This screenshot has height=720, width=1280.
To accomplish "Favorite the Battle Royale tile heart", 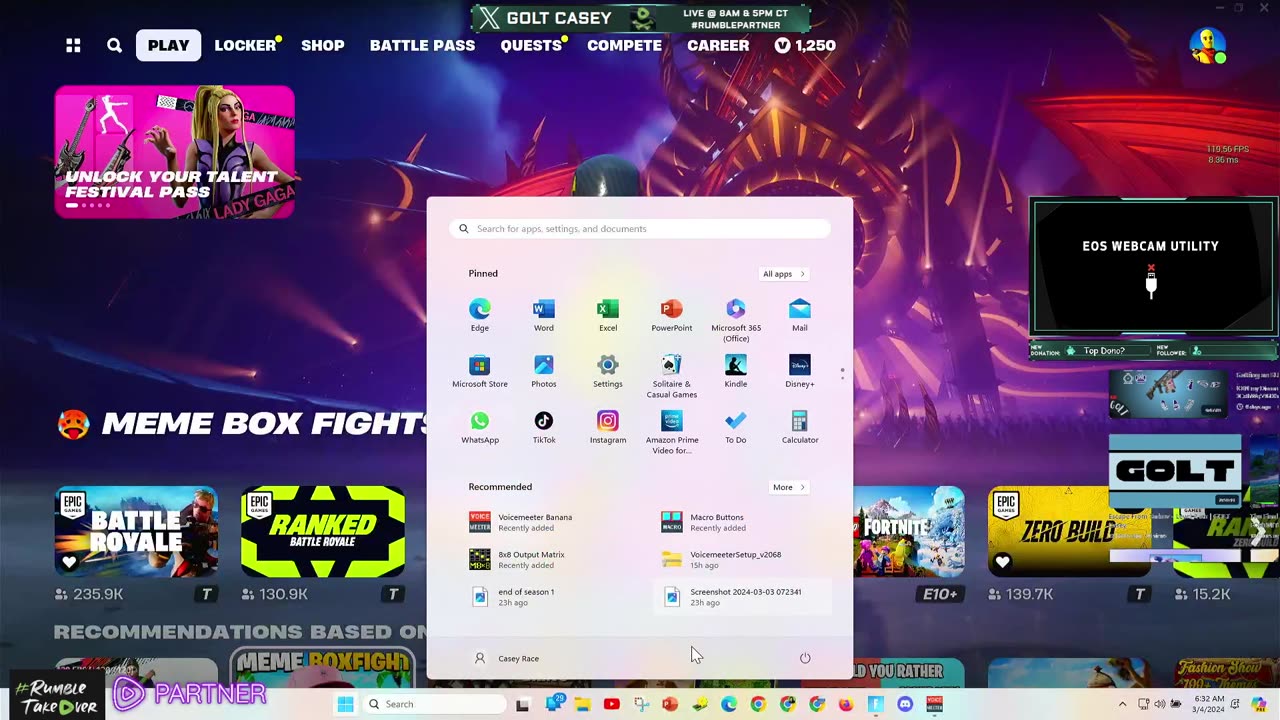I will point(69,562).
